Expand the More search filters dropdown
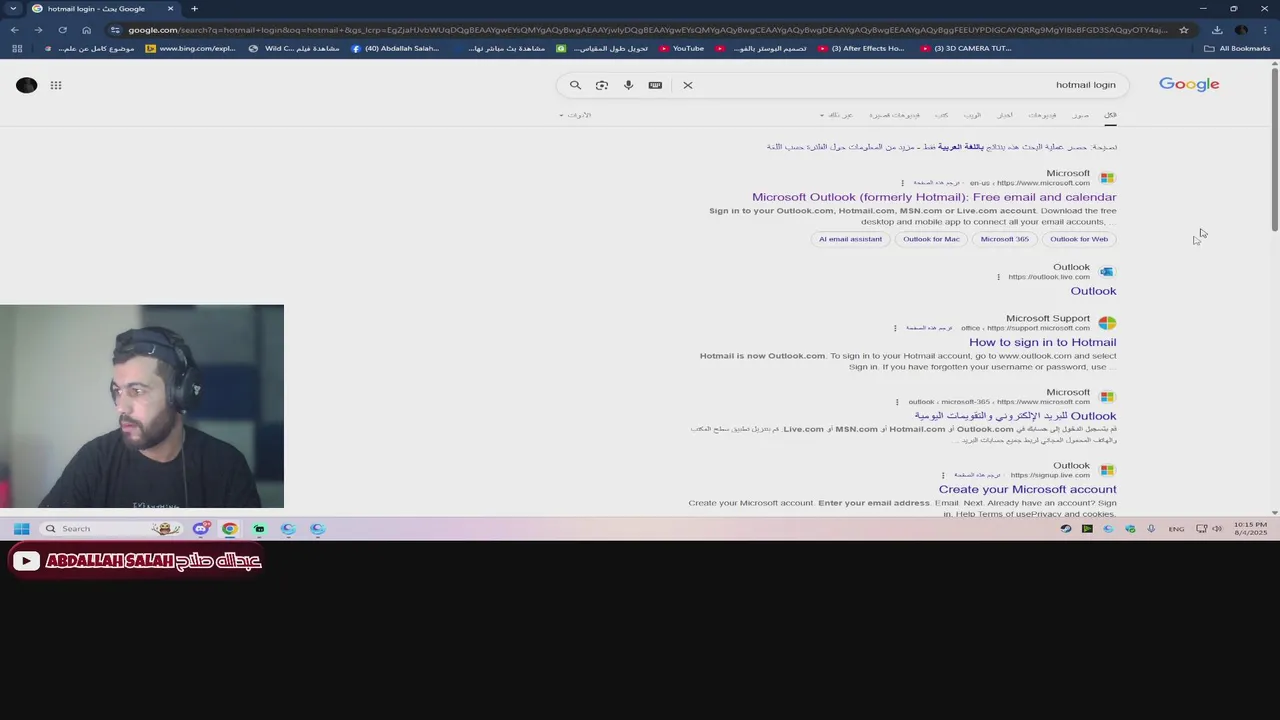Screen dimensions: 1280x720 [837, 115]
